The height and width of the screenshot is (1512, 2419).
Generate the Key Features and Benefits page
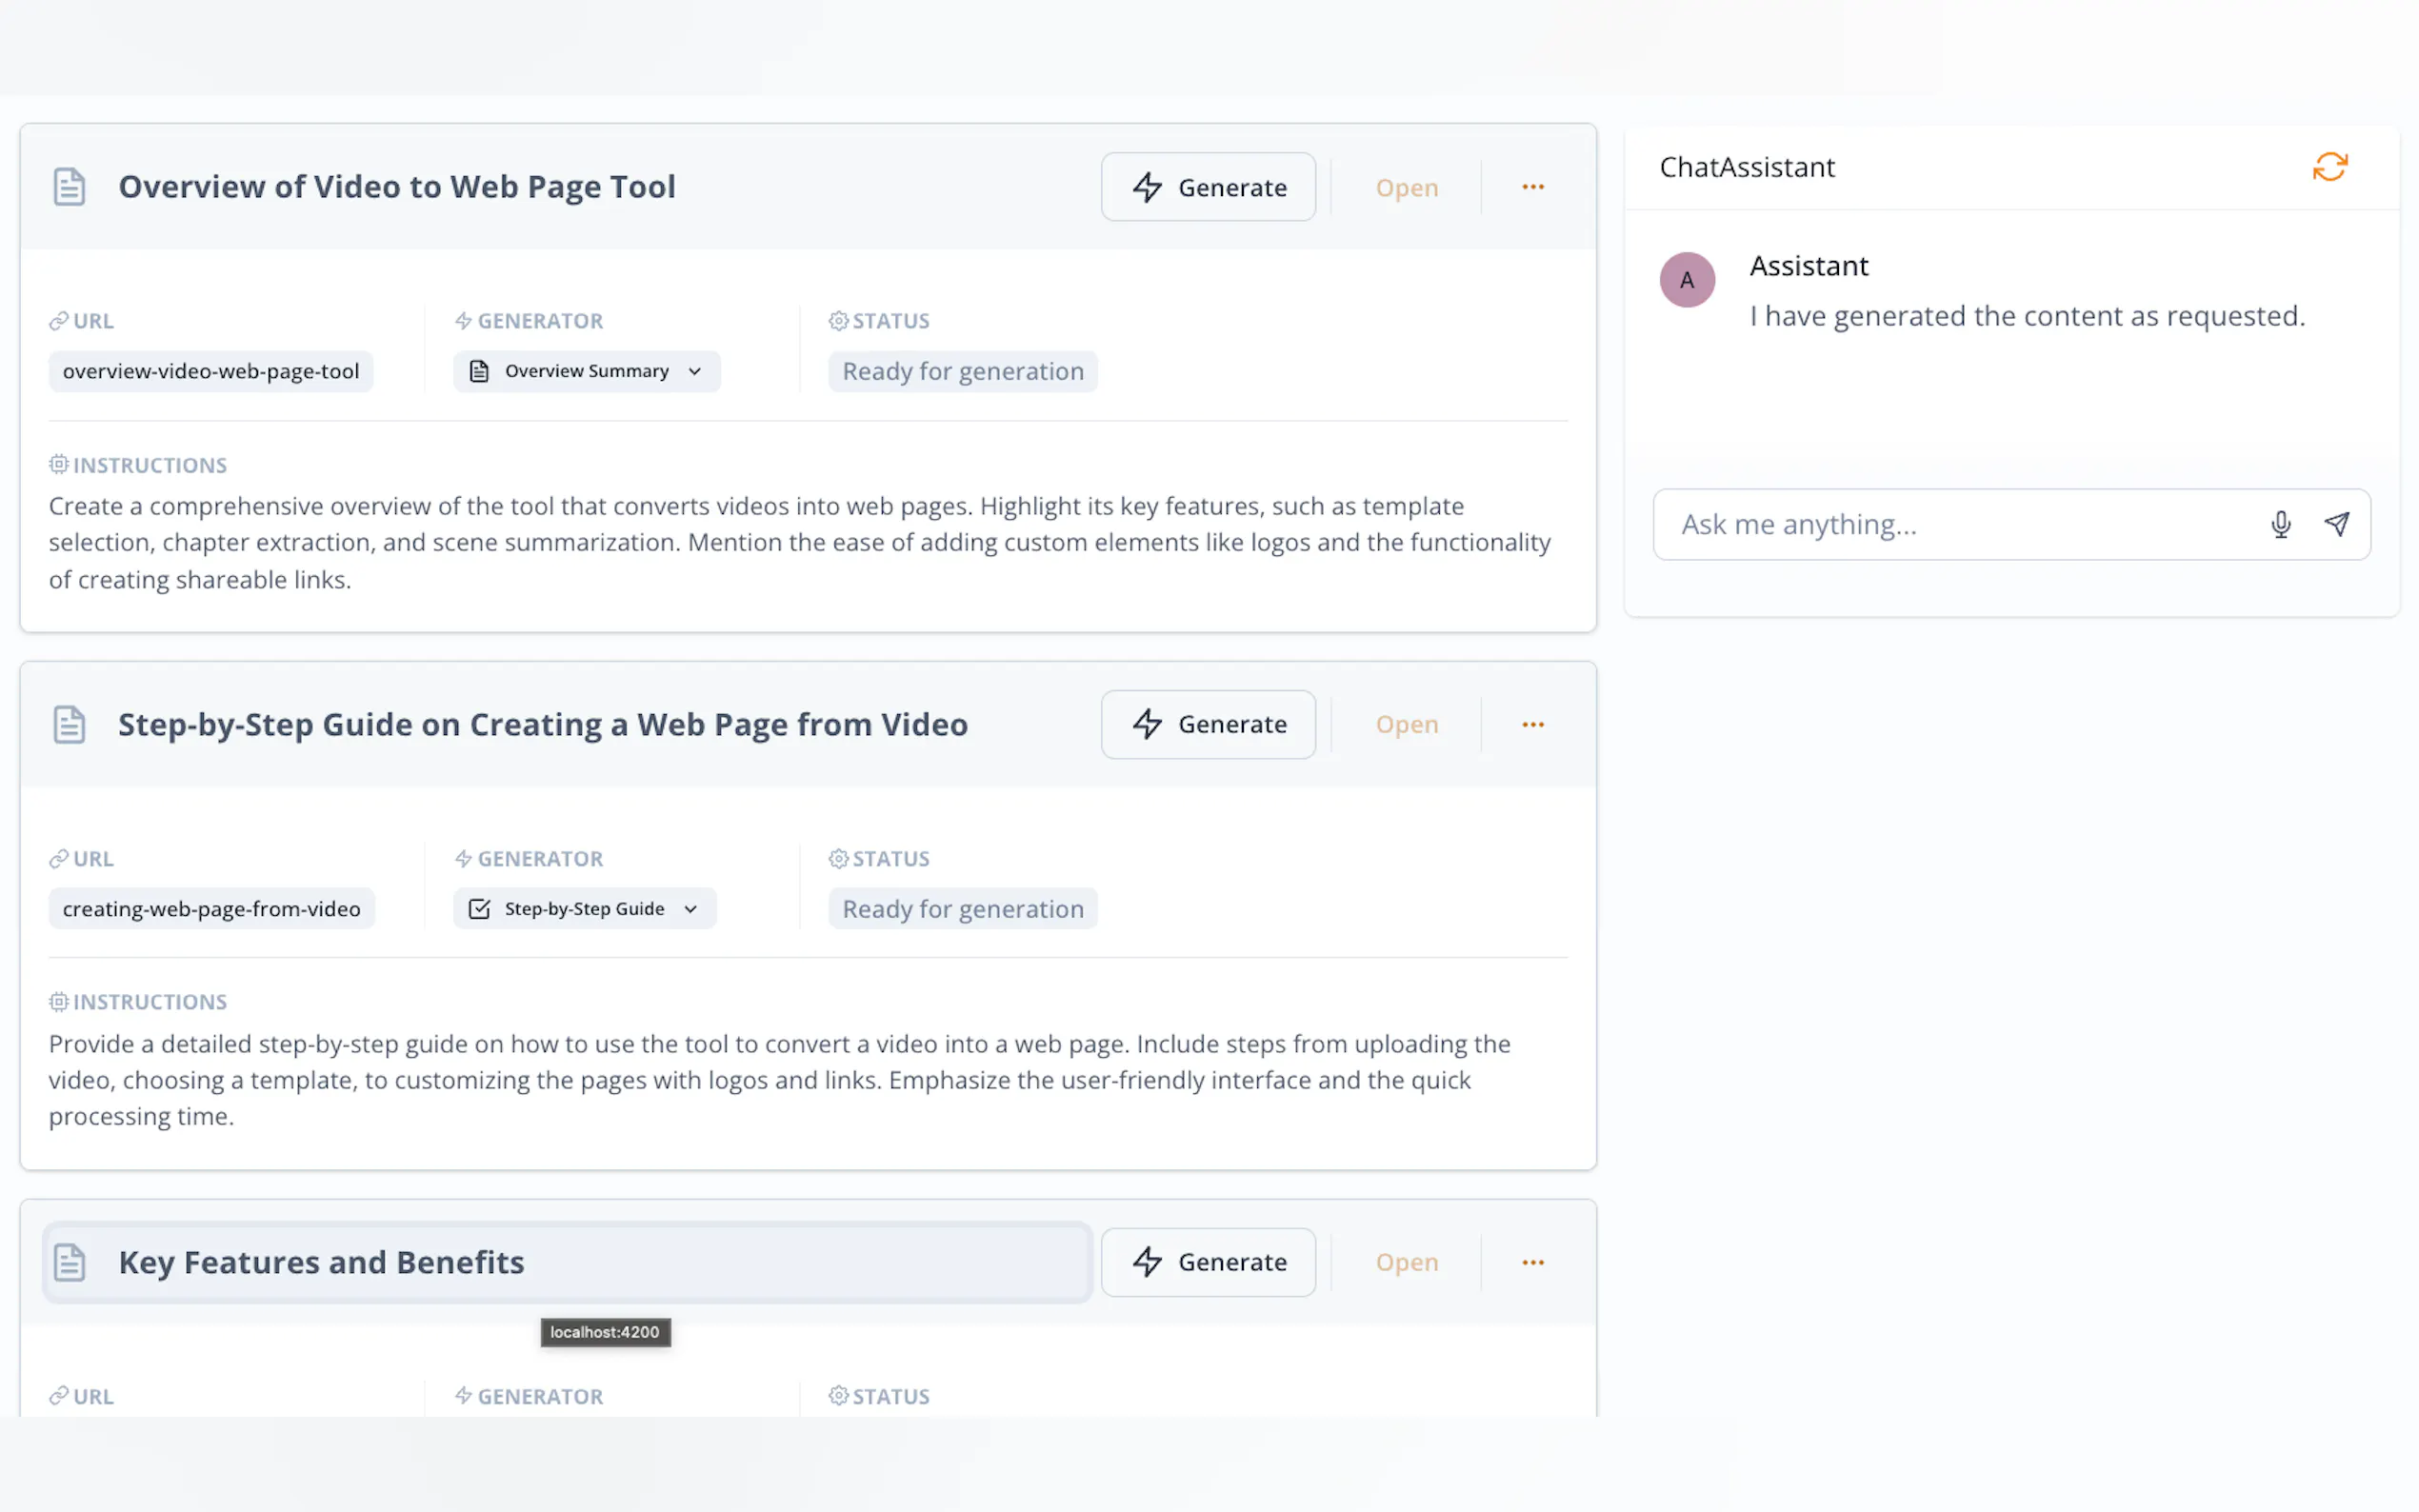(1208, 1262)
